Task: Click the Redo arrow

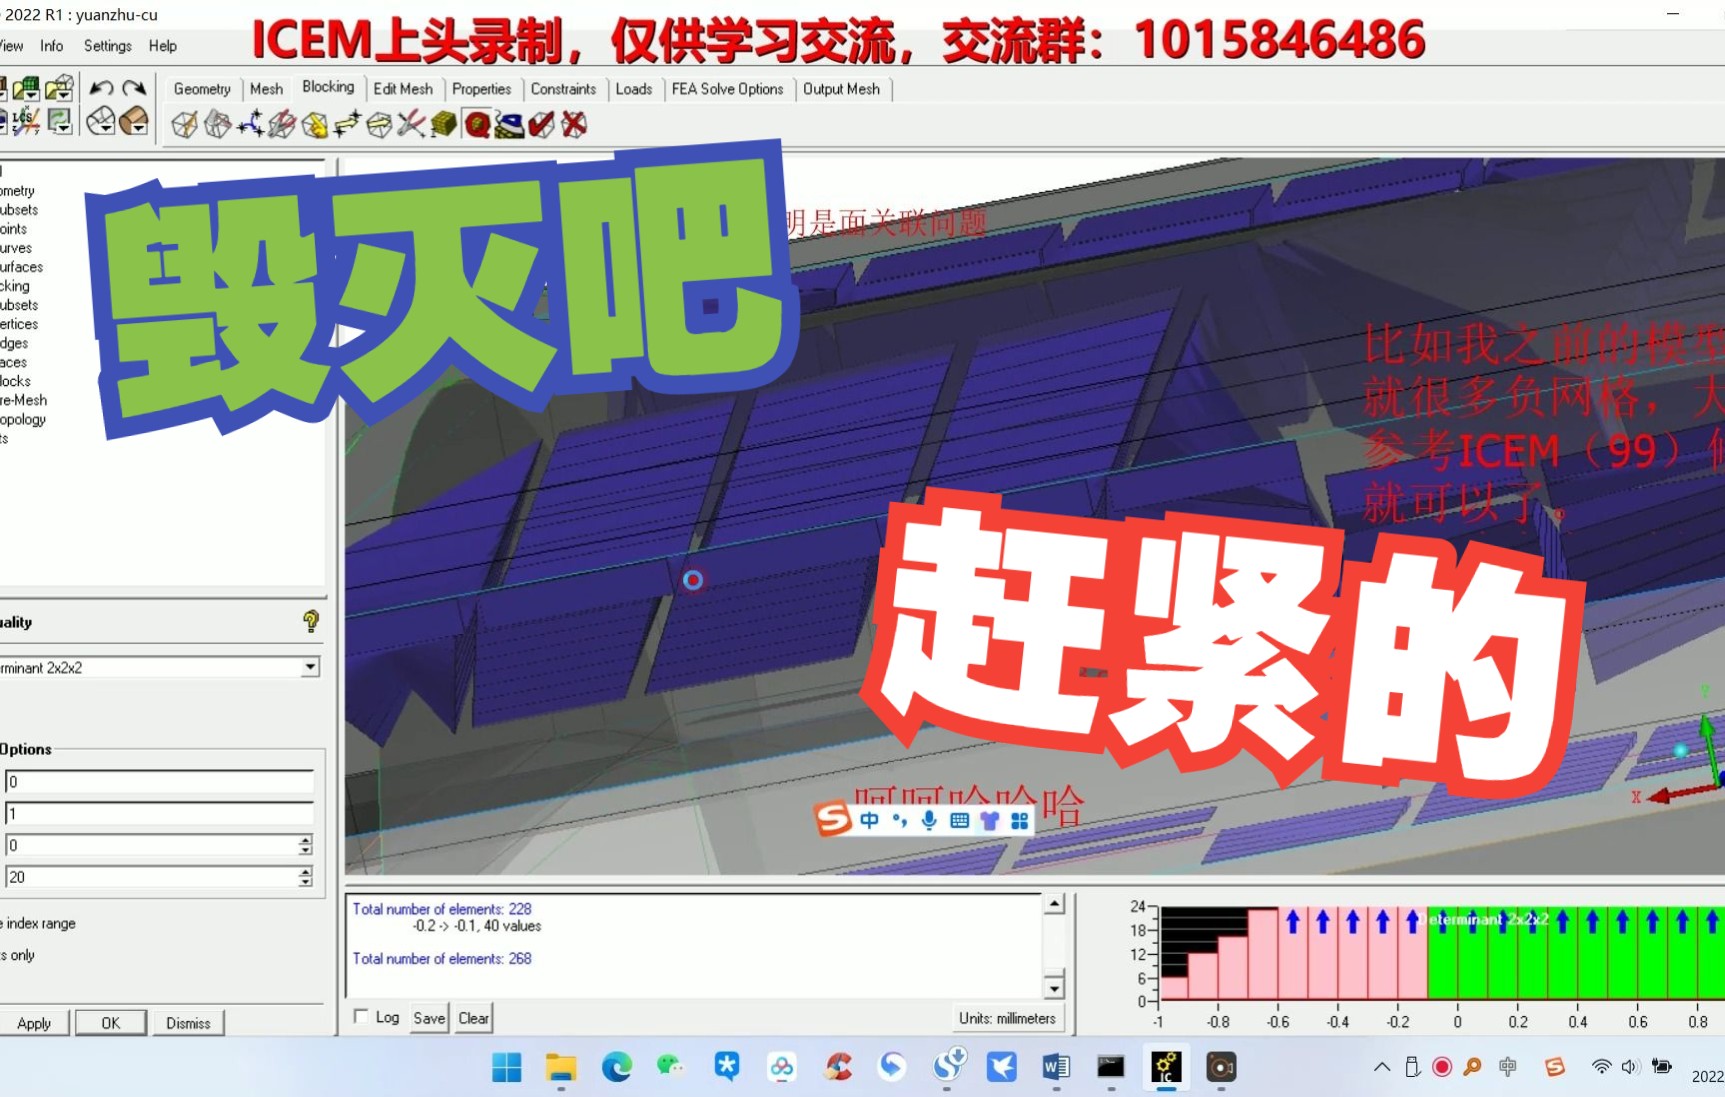Action: click(134, 88)
